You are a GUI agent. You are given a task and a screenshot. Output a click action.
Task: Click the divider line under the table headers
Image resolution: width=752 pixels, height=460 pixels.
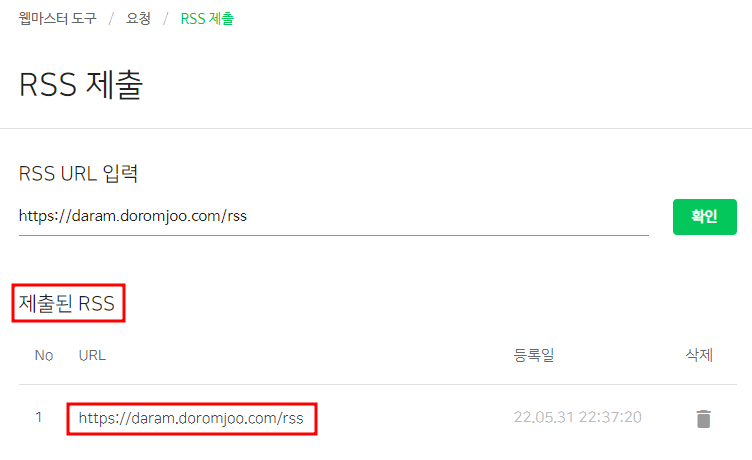tap(378, 384)
